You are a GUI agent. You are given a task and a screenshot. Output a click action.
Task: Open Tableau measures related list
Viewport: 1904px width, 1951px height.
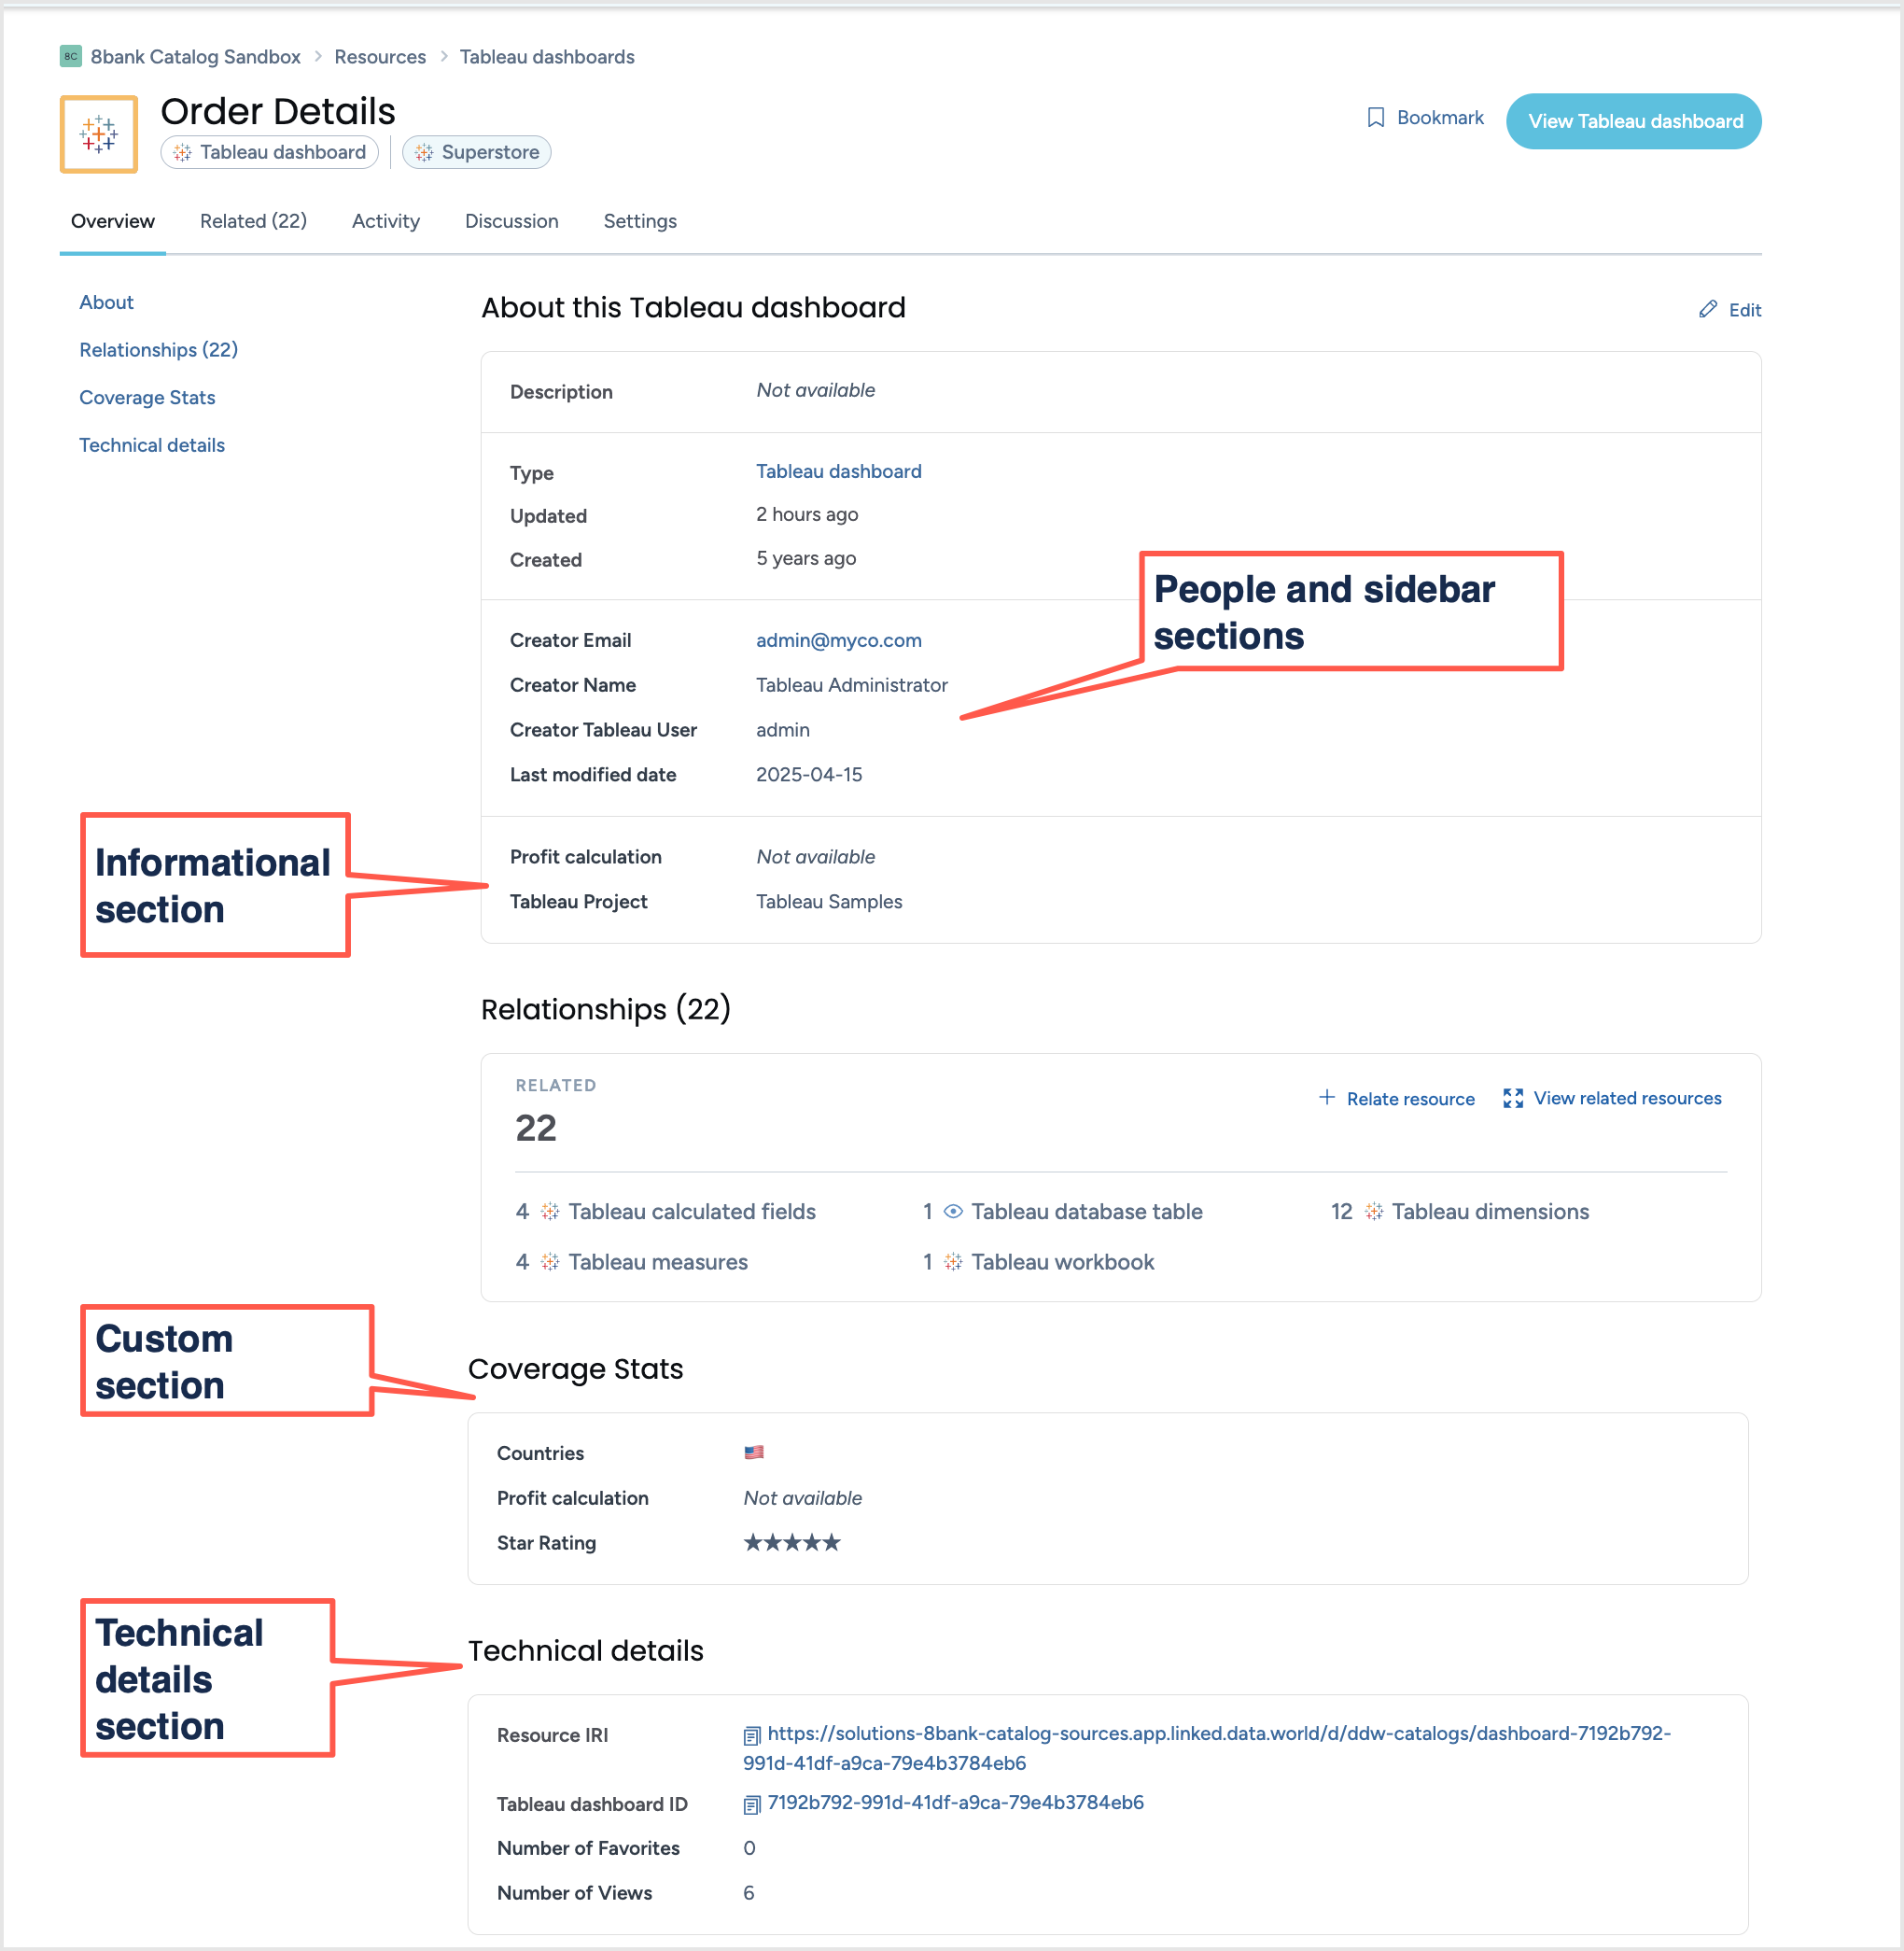point(658,1261)
